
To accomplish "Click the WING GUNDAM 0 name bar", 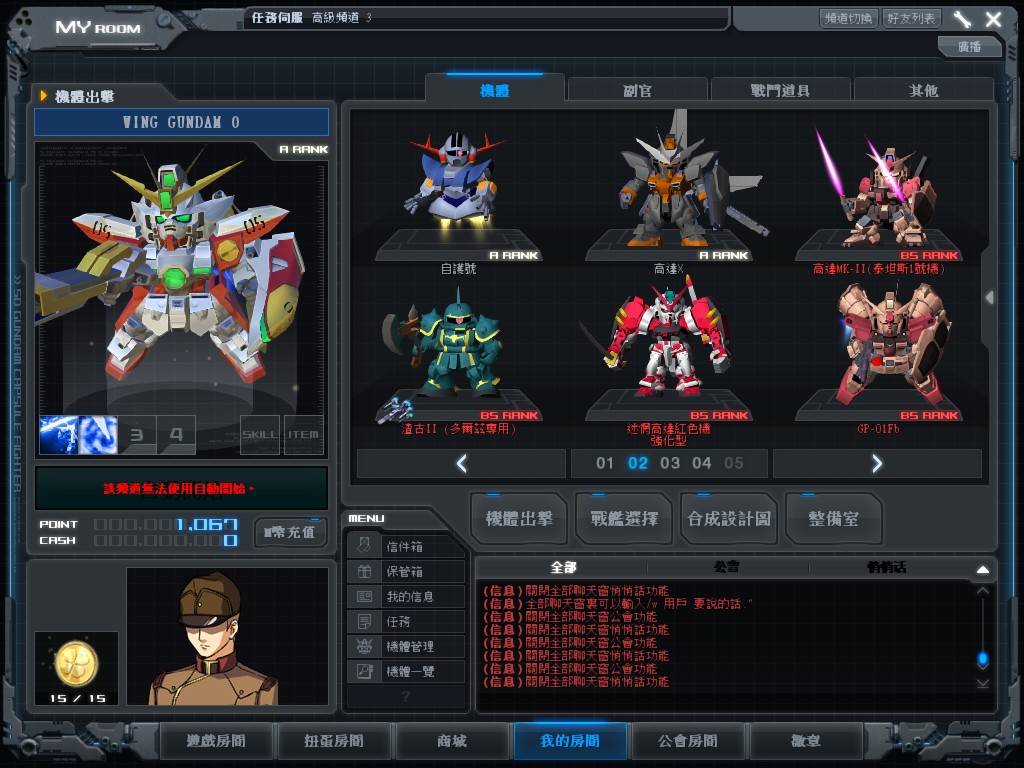I will click(x=182, y=122).
